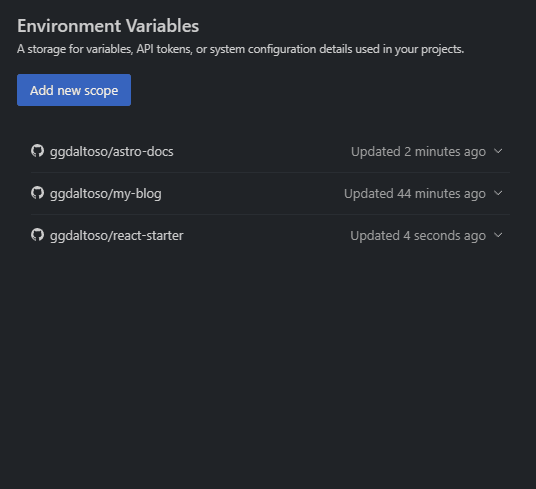
Task: Click GitHub icon beside ggdaltoso/my-blog
Action: tap(38, 193)
